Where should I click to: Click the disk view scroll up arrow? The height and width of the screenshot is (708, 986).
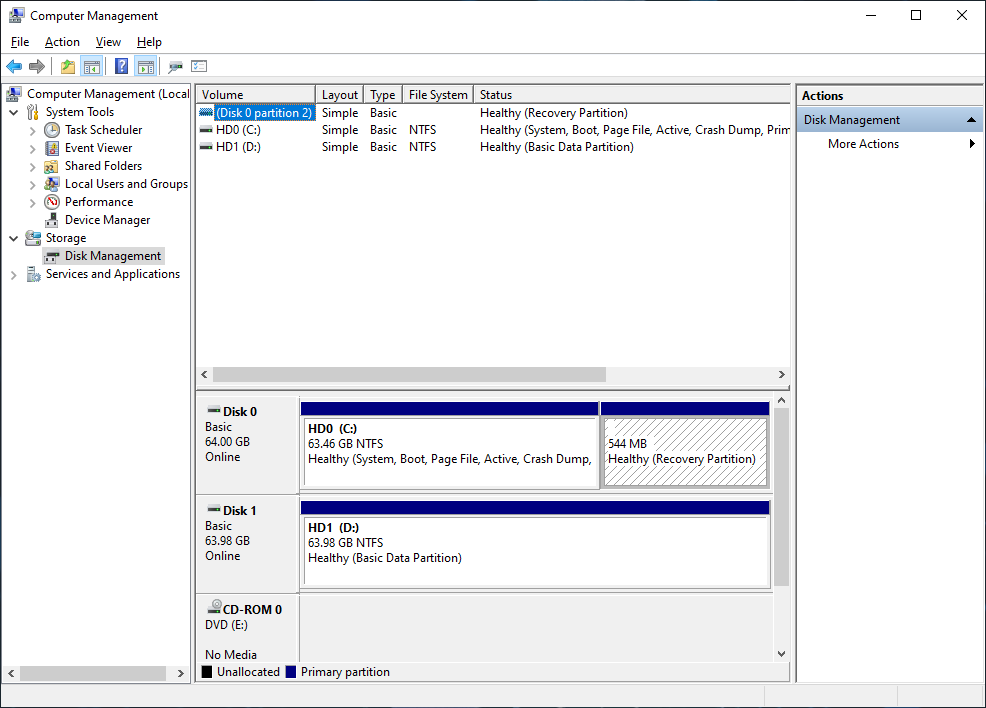tap(782, 401)
